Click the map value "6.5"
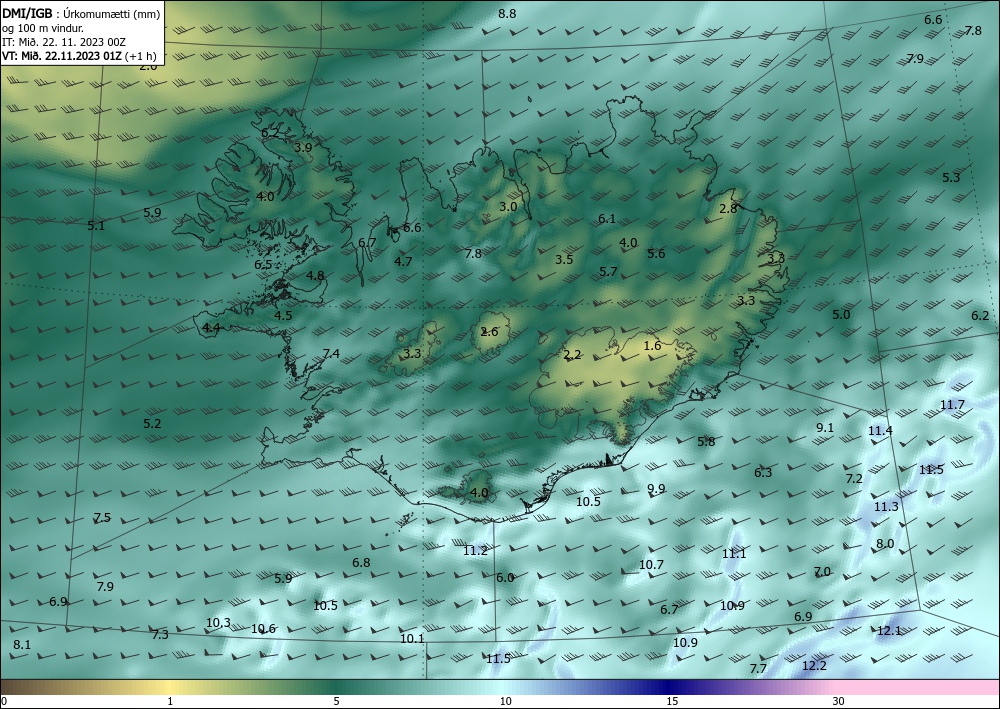This screenshot has height=709, width=1000. [x=263, y=265]
